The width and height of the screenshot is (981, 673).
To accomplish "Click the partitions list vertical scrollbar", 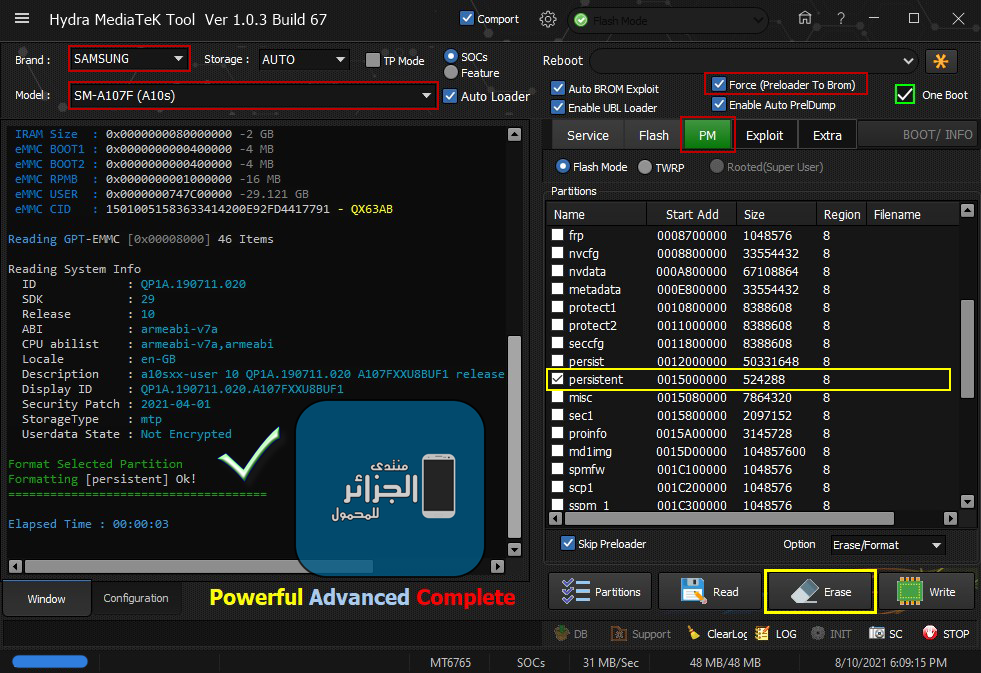I will (x=967, y=350).
